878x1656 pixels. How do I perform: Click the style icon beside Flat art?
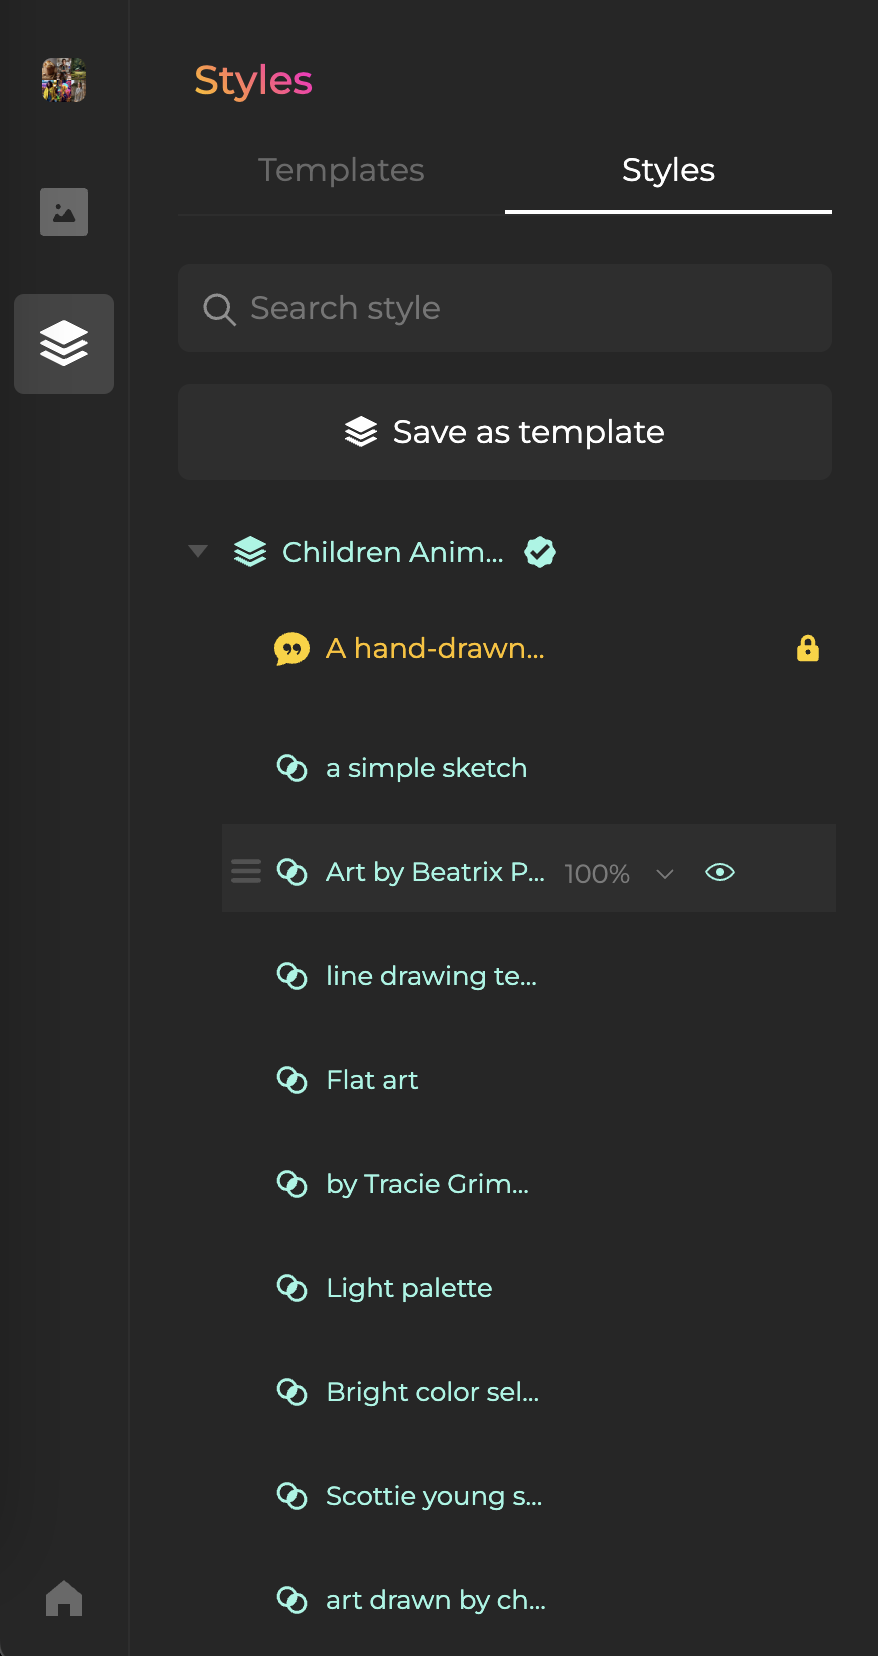(x=291, y=1080)
